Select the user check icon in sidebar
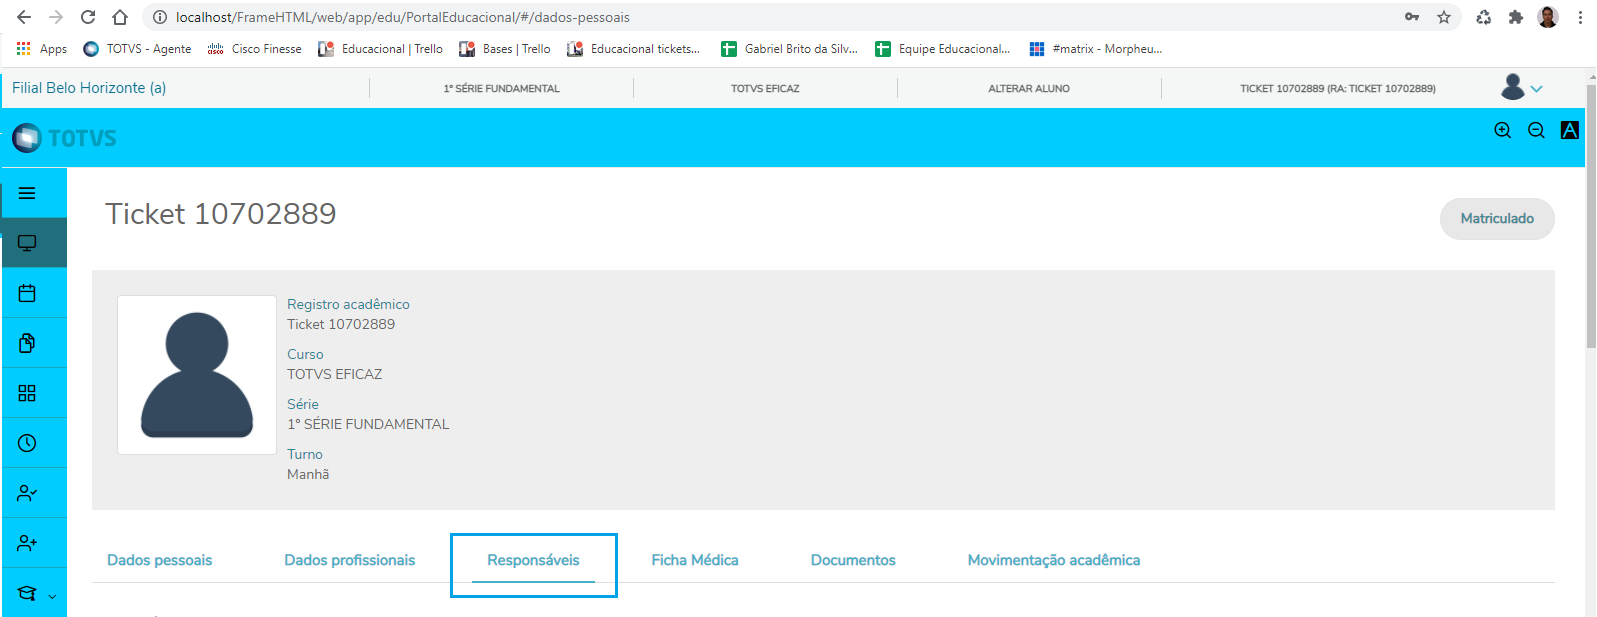Screen dimensions: 1597x617 [27, 493]
